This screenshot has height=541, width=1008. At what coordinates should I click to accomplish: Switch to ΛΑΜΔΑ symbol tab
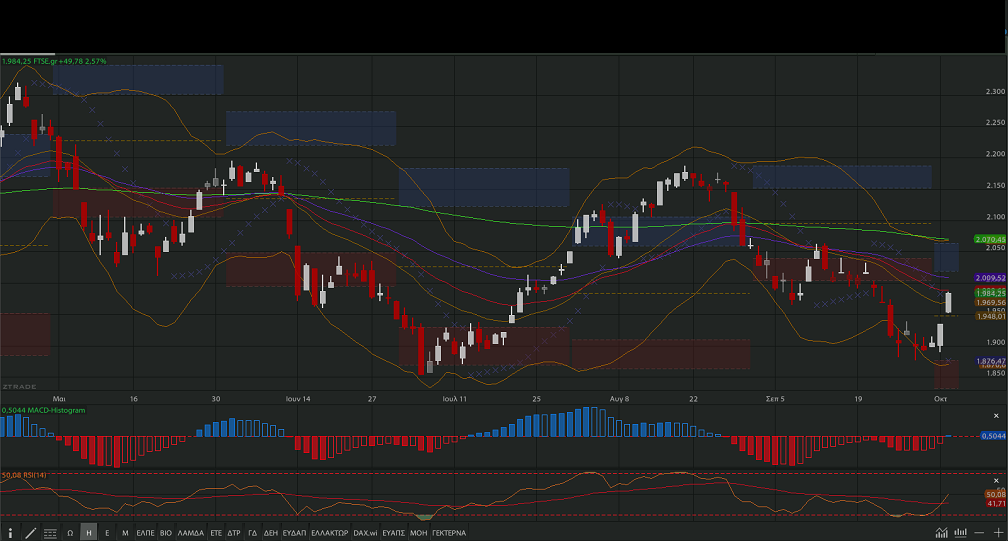pos(190,533)
